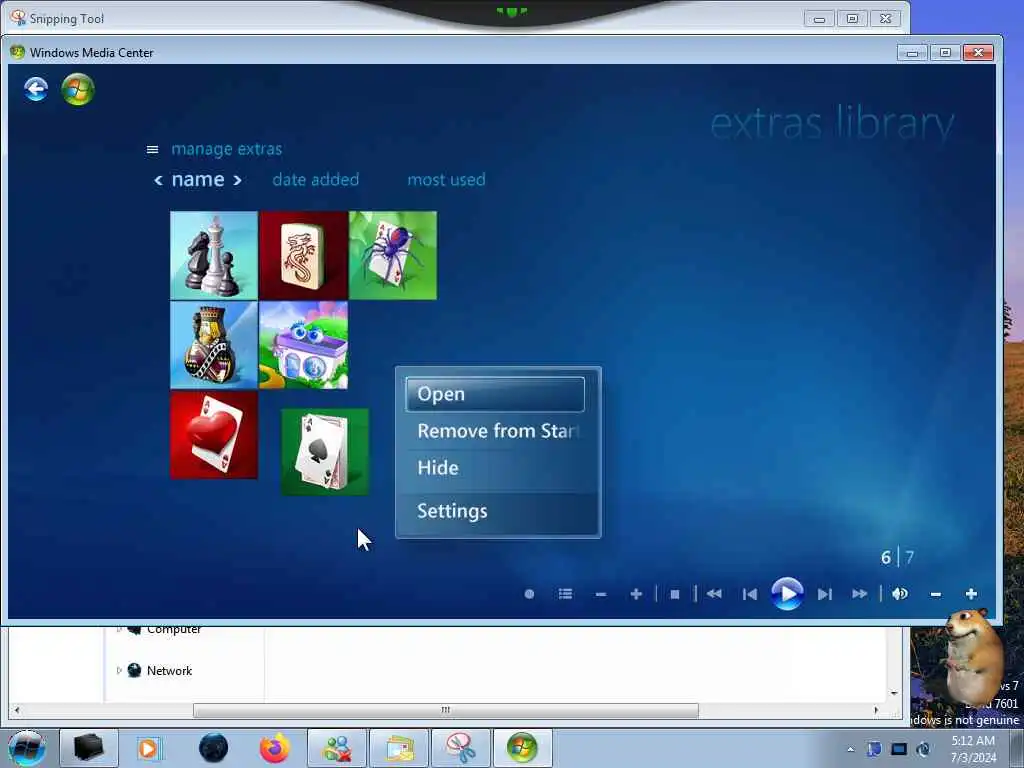
Task: Click the left chevron before name
Action: coord(158,180)
